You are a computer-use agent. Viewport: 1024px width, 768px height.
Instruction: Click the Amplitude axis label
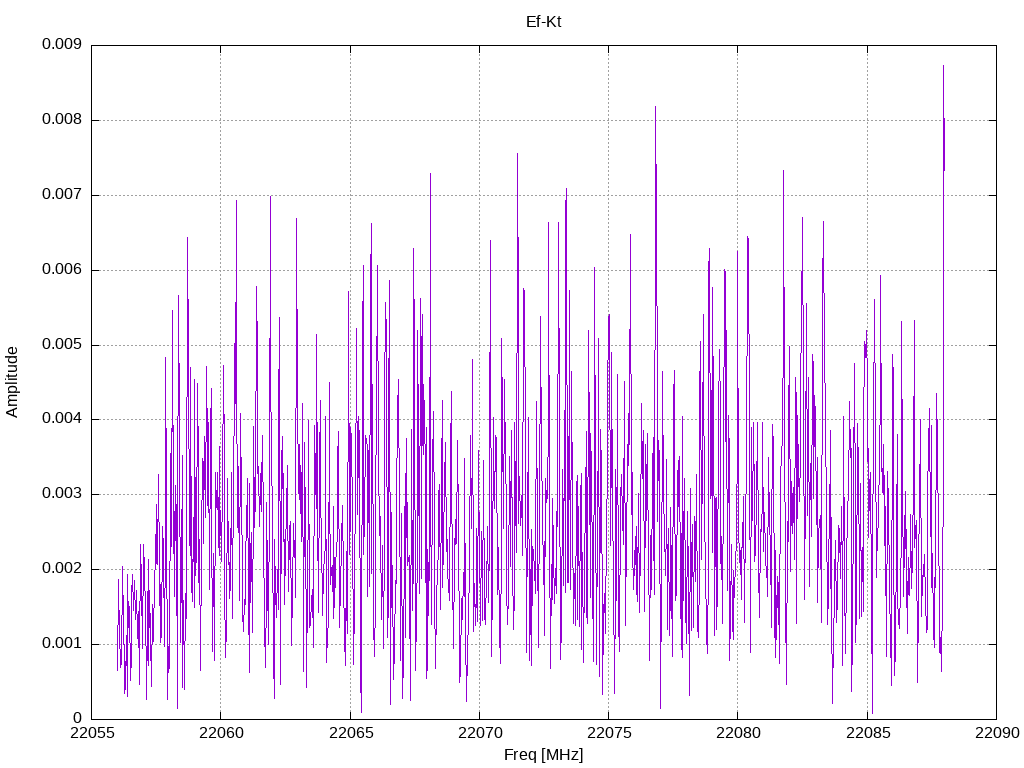(x=12, y=382)
